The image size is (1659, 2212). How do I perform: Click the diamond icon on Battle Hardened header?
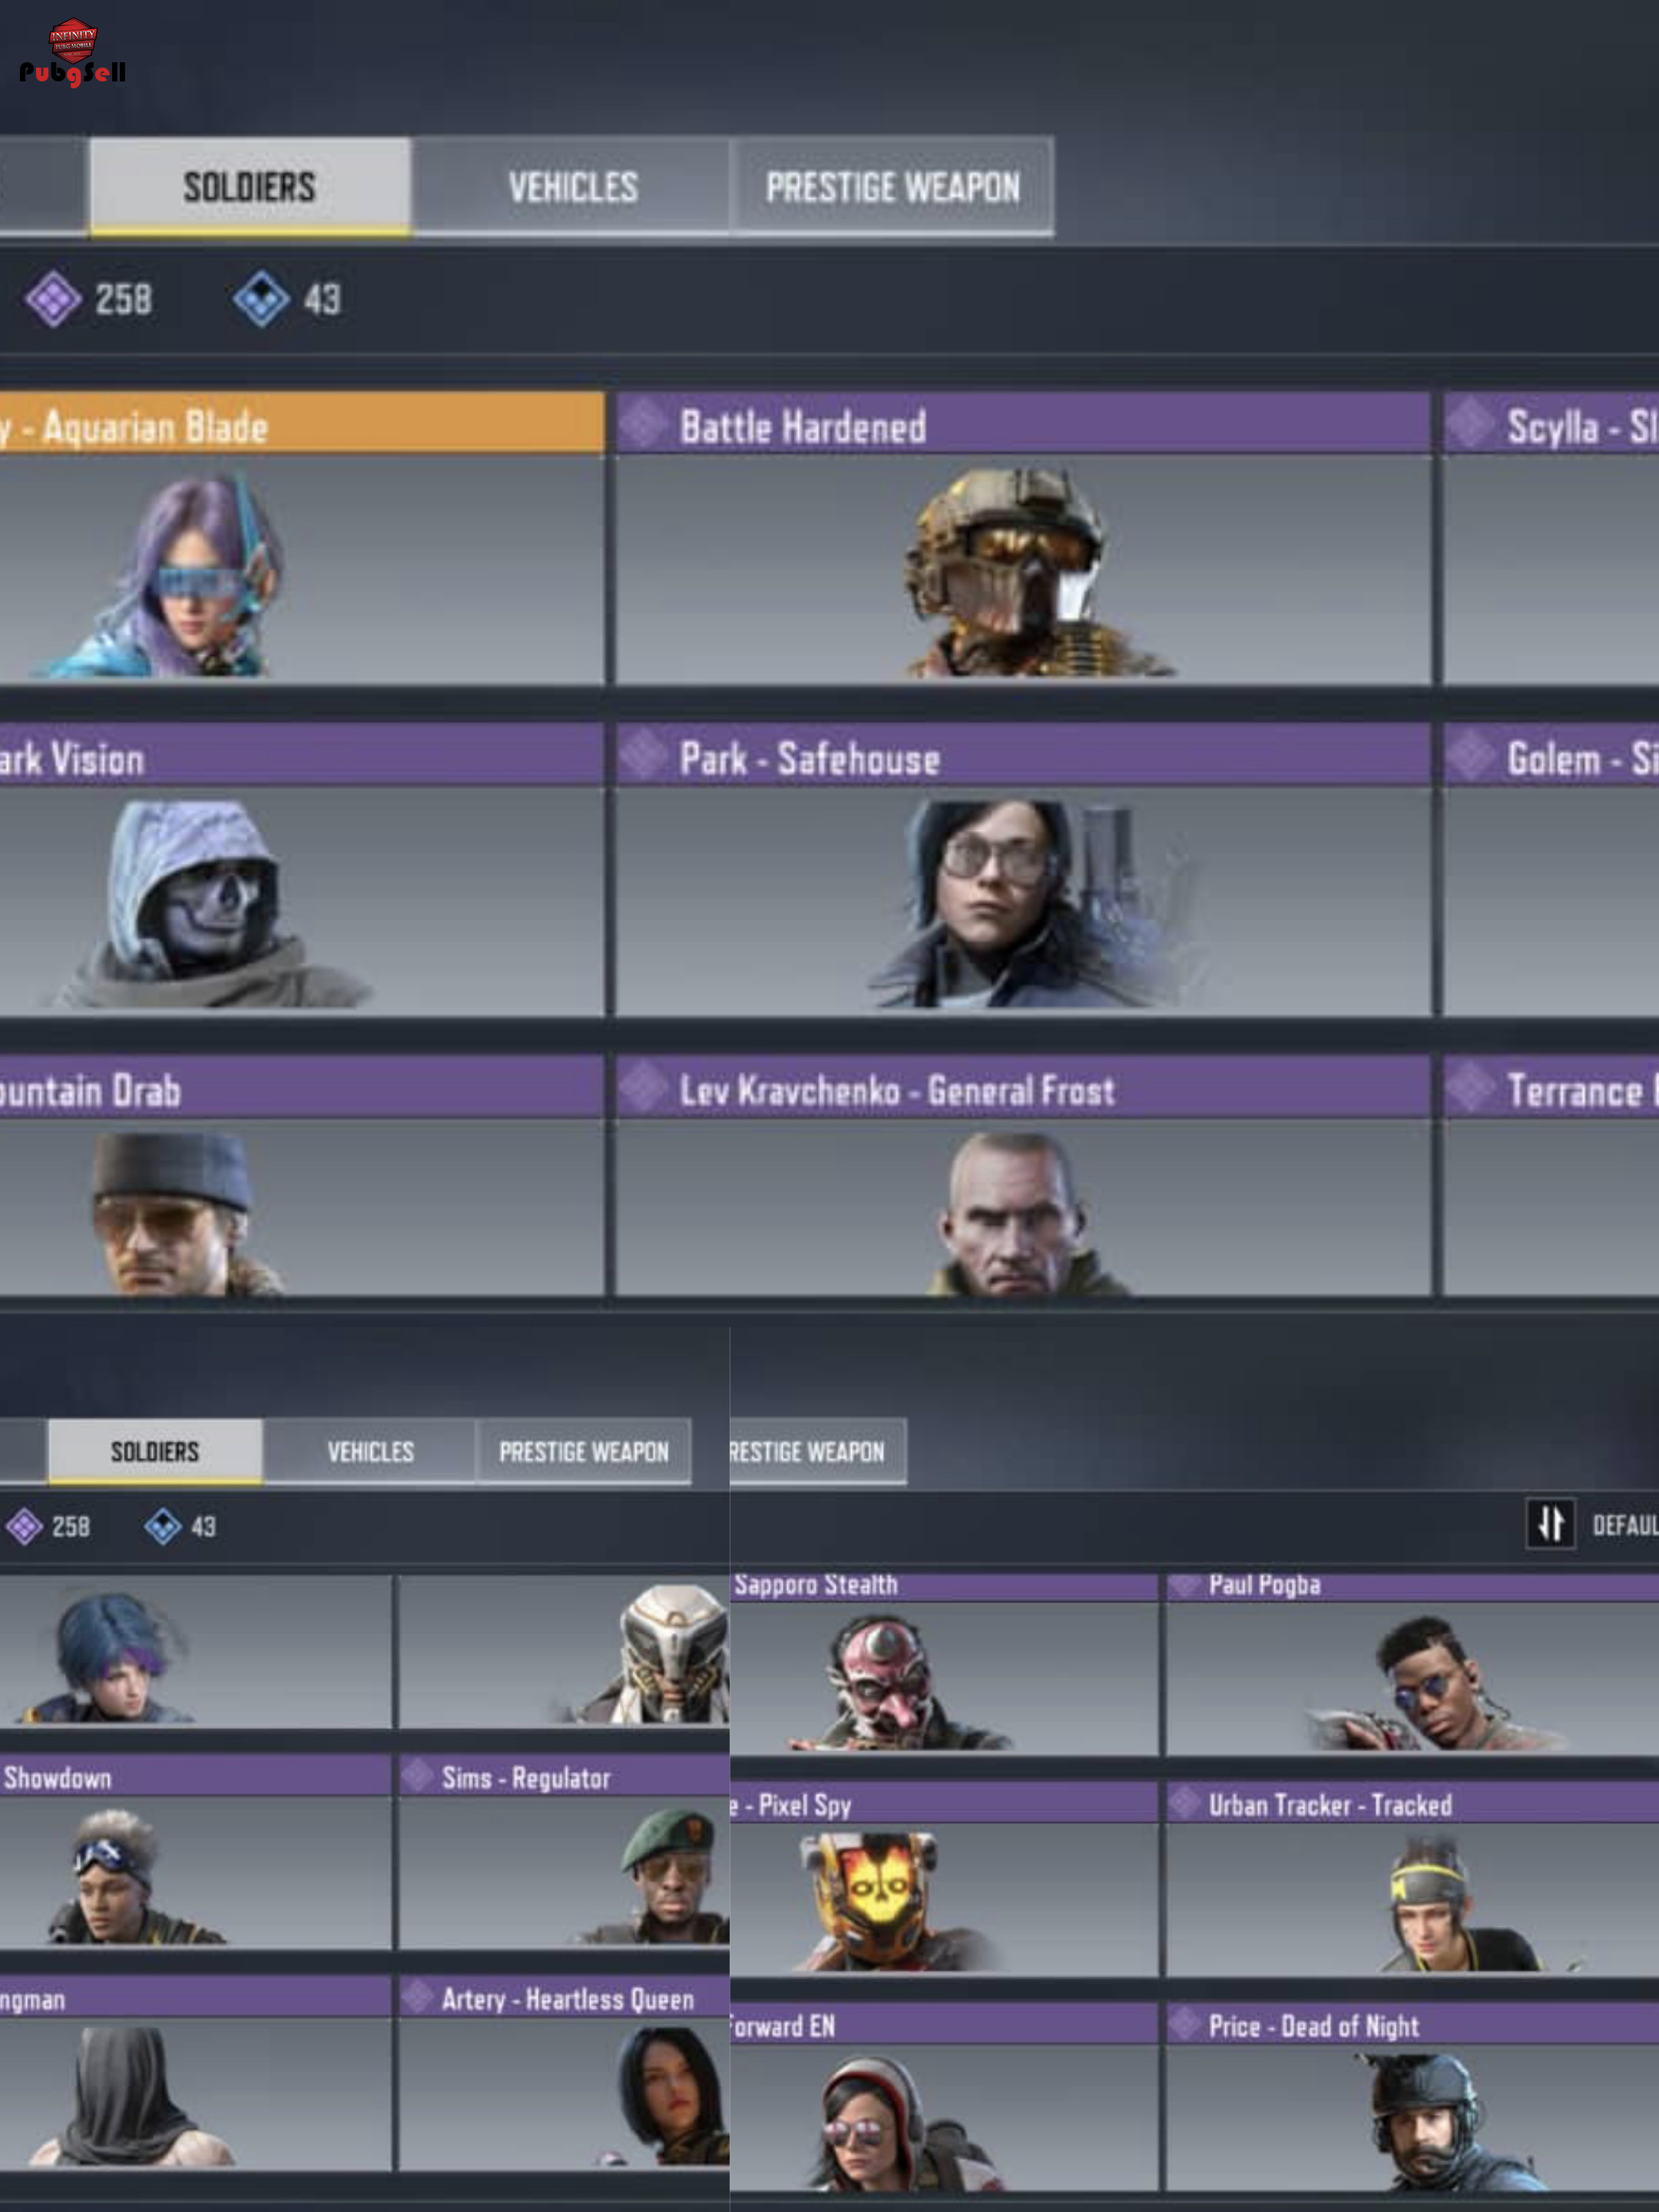point(645,424)
